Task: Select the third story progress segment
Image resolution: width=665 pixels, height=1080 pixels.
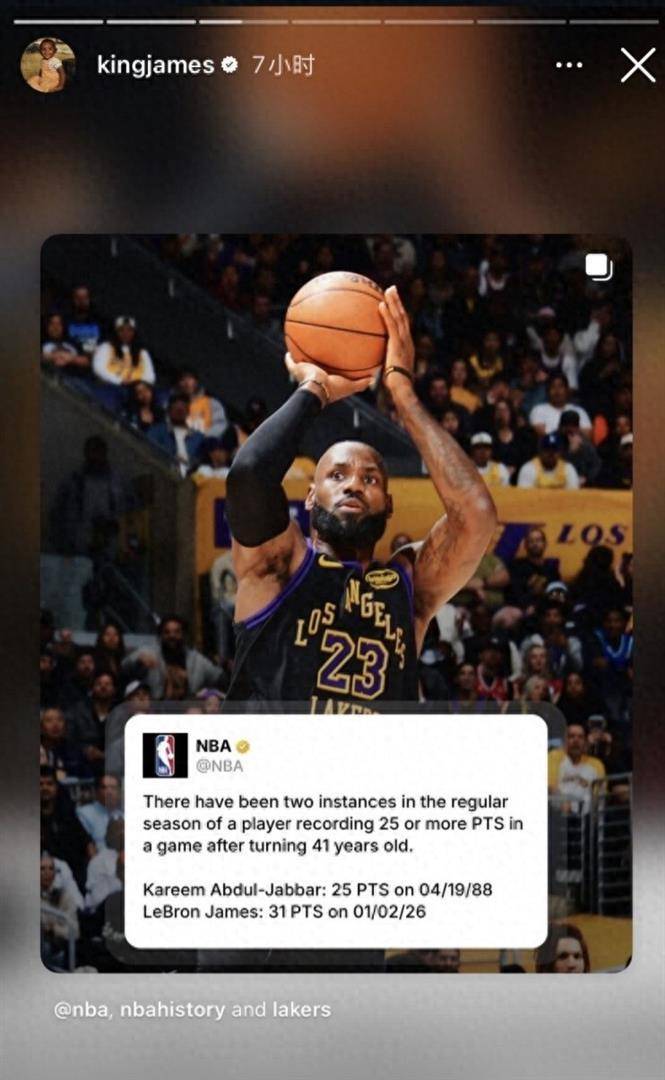Action: click(x=243, y=21)
